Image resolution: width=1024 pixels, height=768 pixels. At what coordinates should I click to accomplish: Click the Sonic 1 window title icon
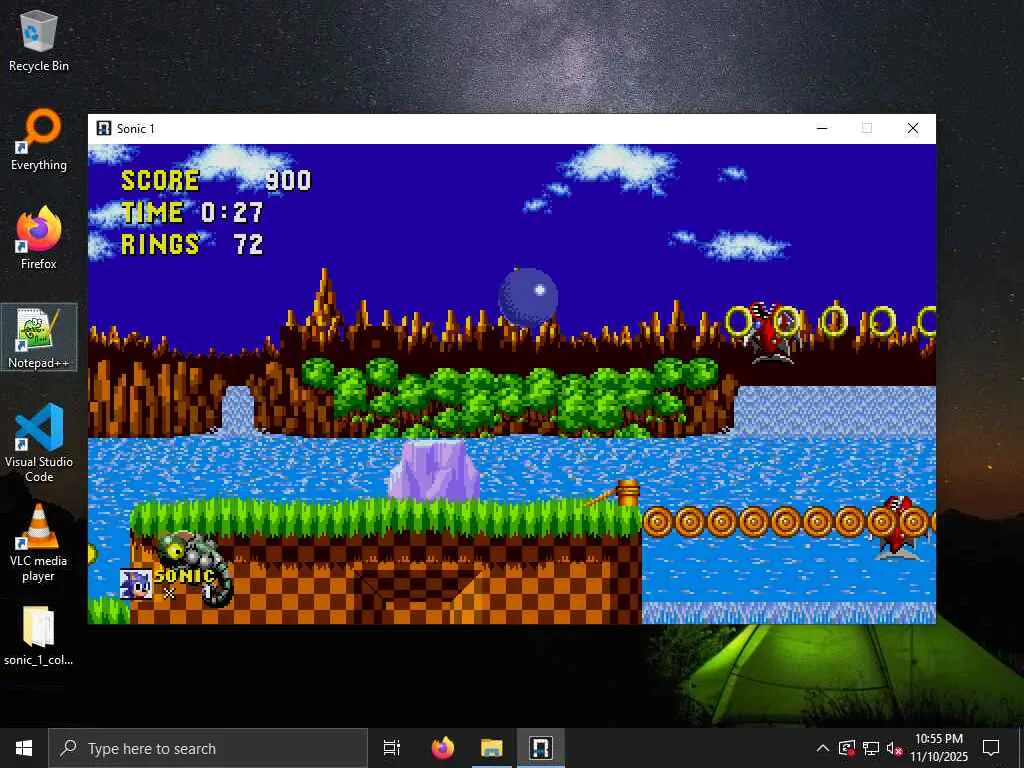[104, 128]
